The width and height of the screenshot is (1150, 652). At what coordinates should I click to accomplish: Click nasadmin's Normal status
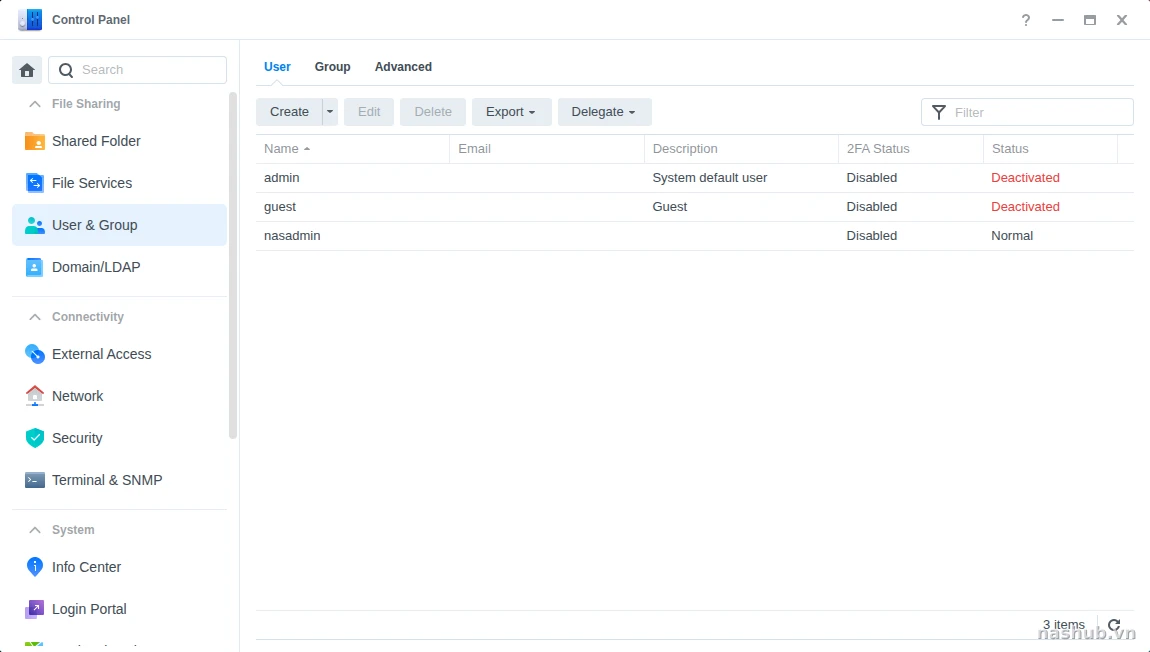point(1011,235)
